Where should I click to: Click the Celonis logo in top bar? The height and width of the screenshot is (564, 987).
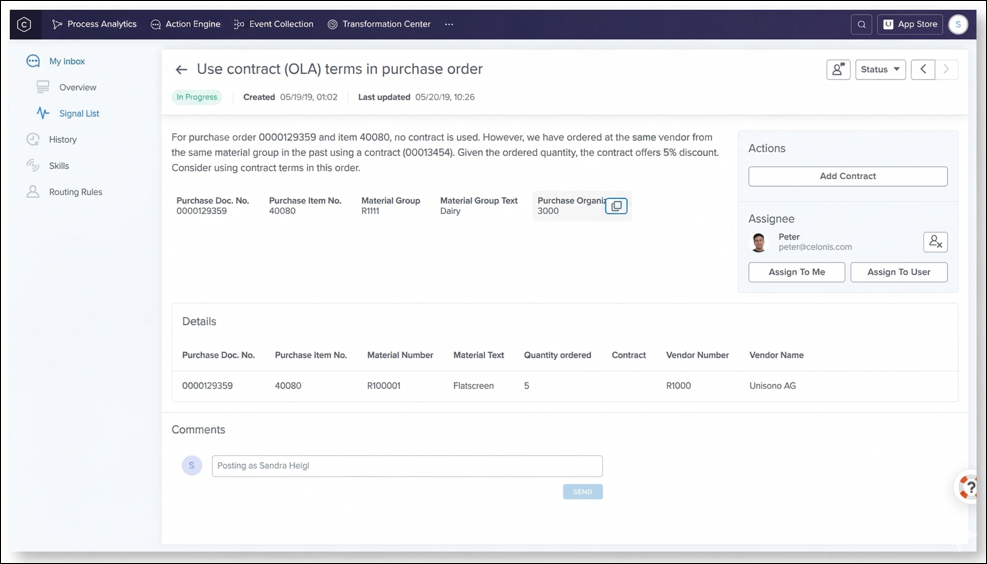(24, 25)
